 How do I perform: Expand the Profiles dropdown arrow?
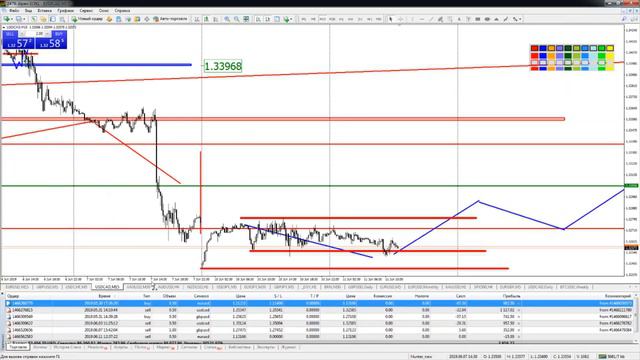click(24, 19)
